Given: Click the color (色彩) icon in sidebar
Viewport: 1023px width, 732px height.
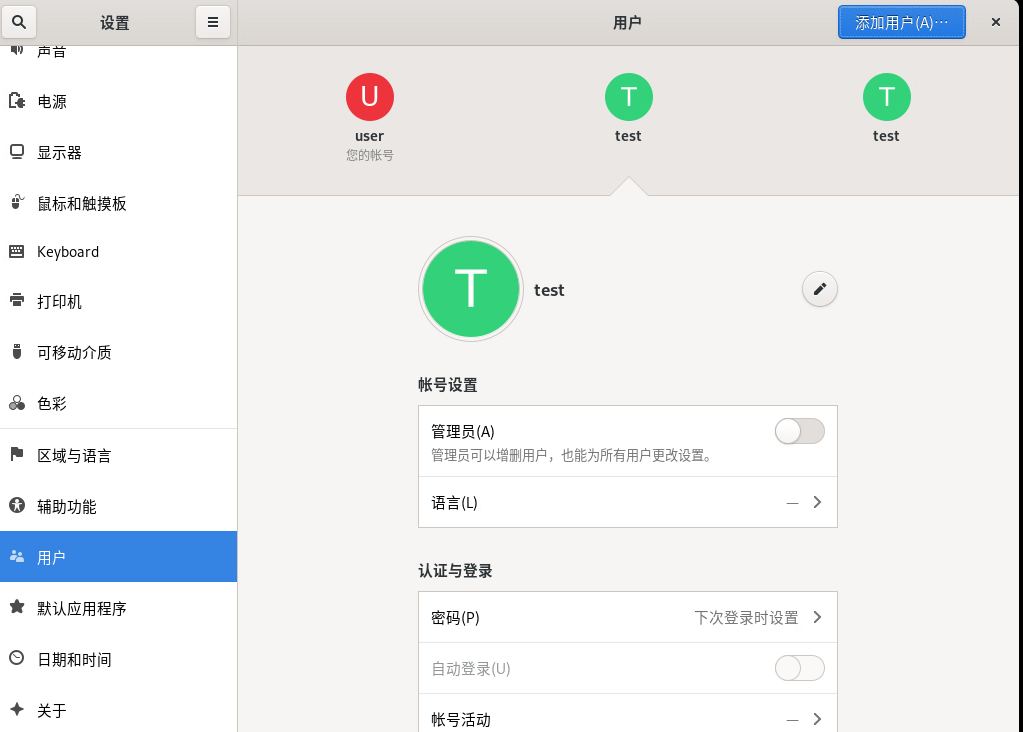Looking at the screenshot, I should click(16, 403).
